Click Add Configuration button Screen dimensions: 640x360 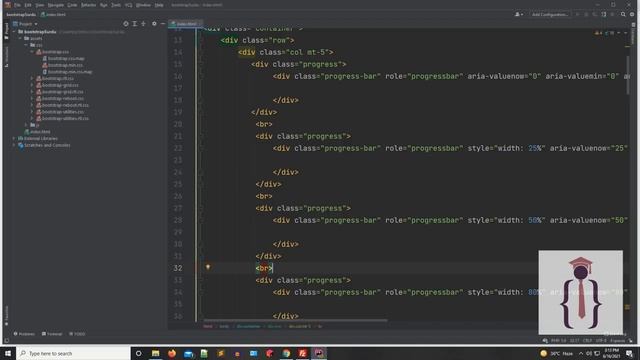(550, 14)
